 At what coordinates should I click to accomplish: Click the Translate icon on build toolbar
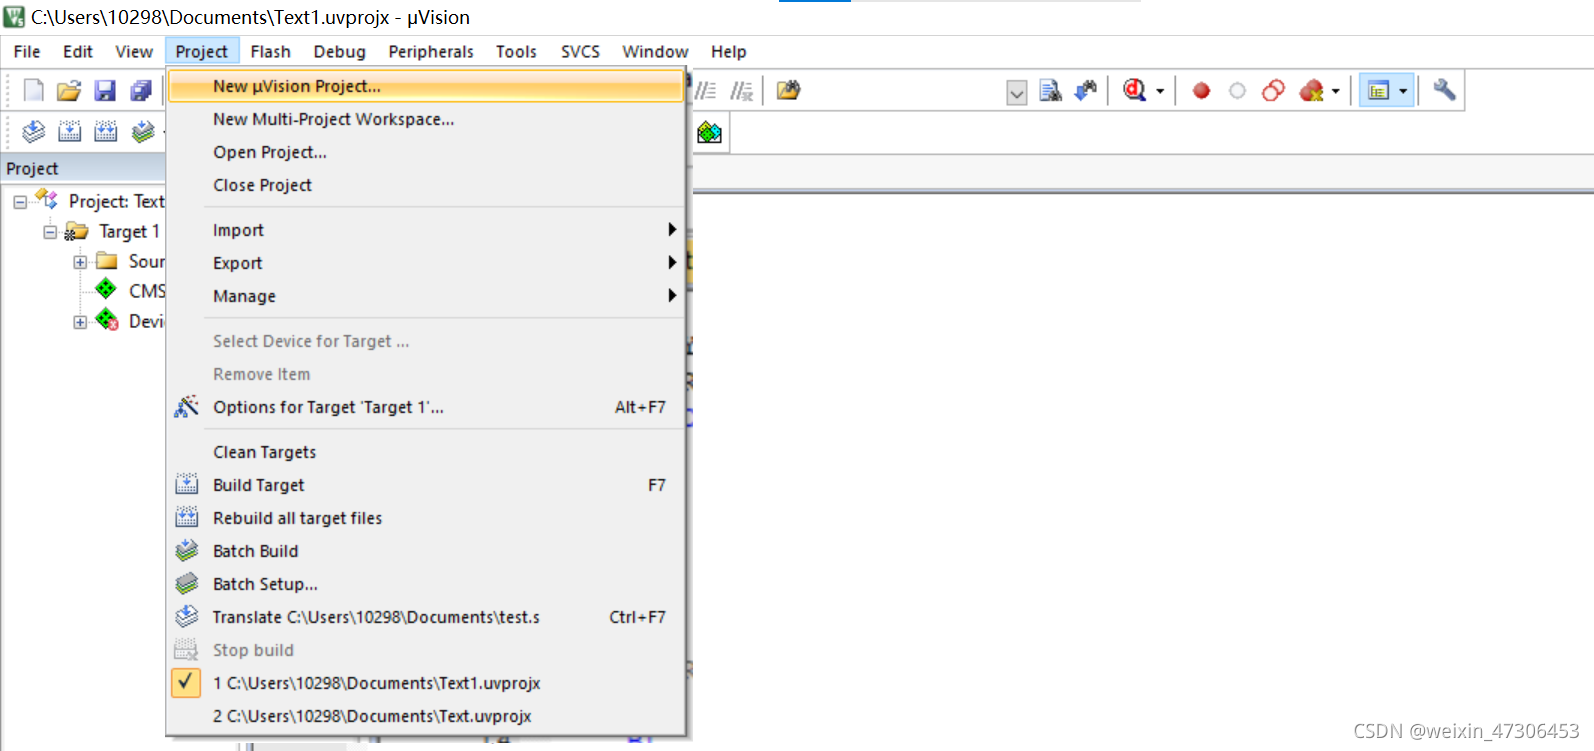click(33, 131)
